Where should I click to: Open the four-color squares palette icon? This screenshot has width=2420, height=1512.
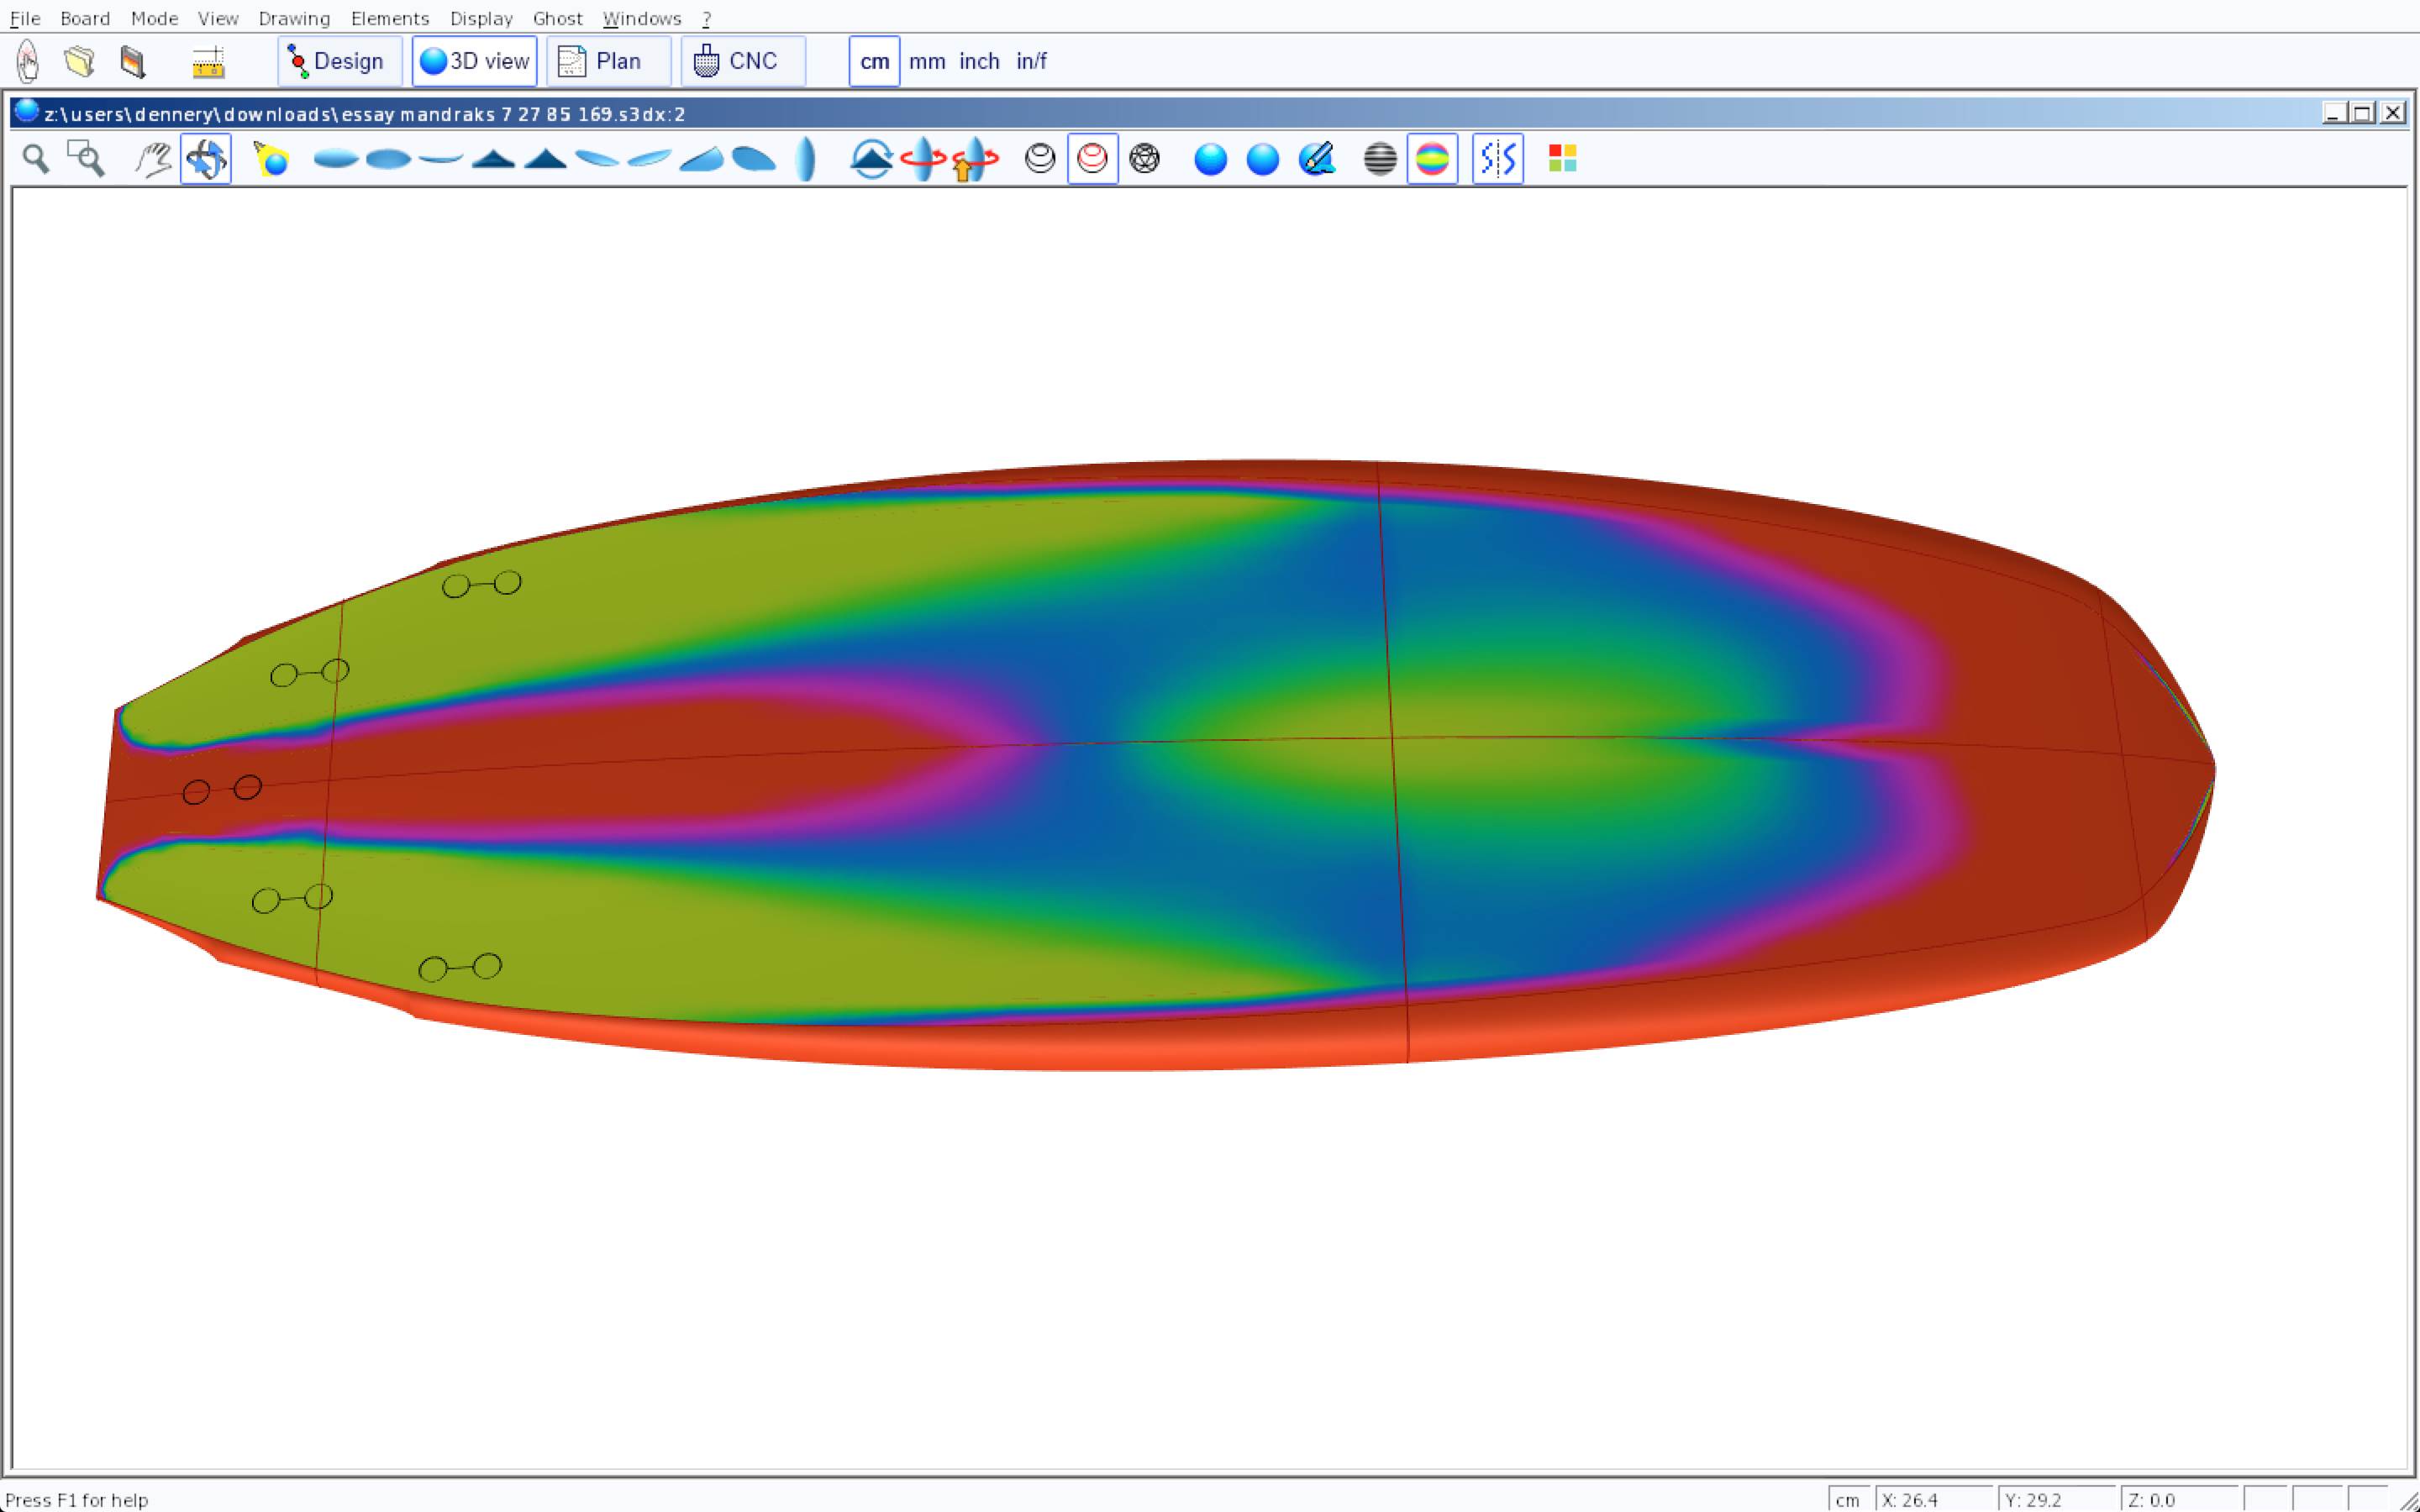click(x=1562, y=159)
